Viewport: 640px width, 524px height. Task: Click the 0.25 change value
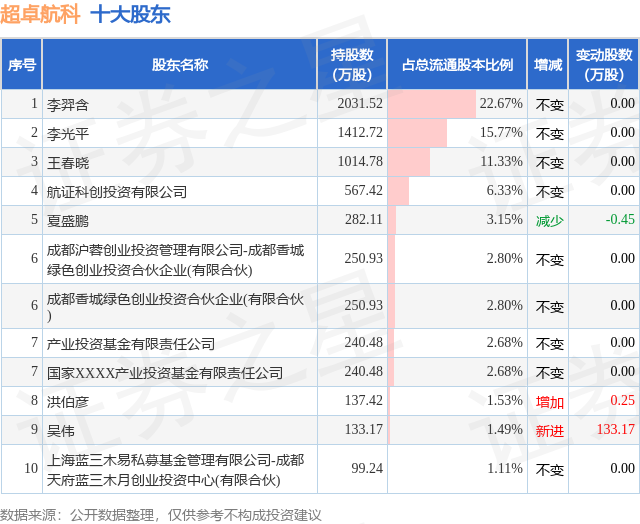(x=622, y=400)
